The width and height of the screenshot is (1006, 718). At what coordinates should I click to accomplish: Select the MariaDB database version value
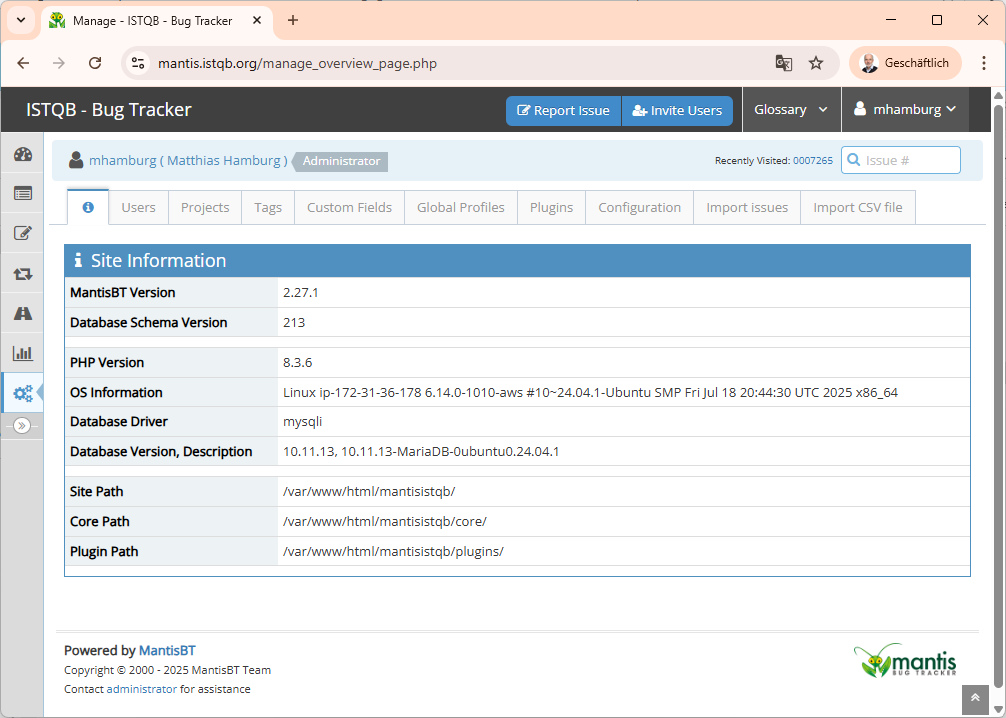(421, 452)
